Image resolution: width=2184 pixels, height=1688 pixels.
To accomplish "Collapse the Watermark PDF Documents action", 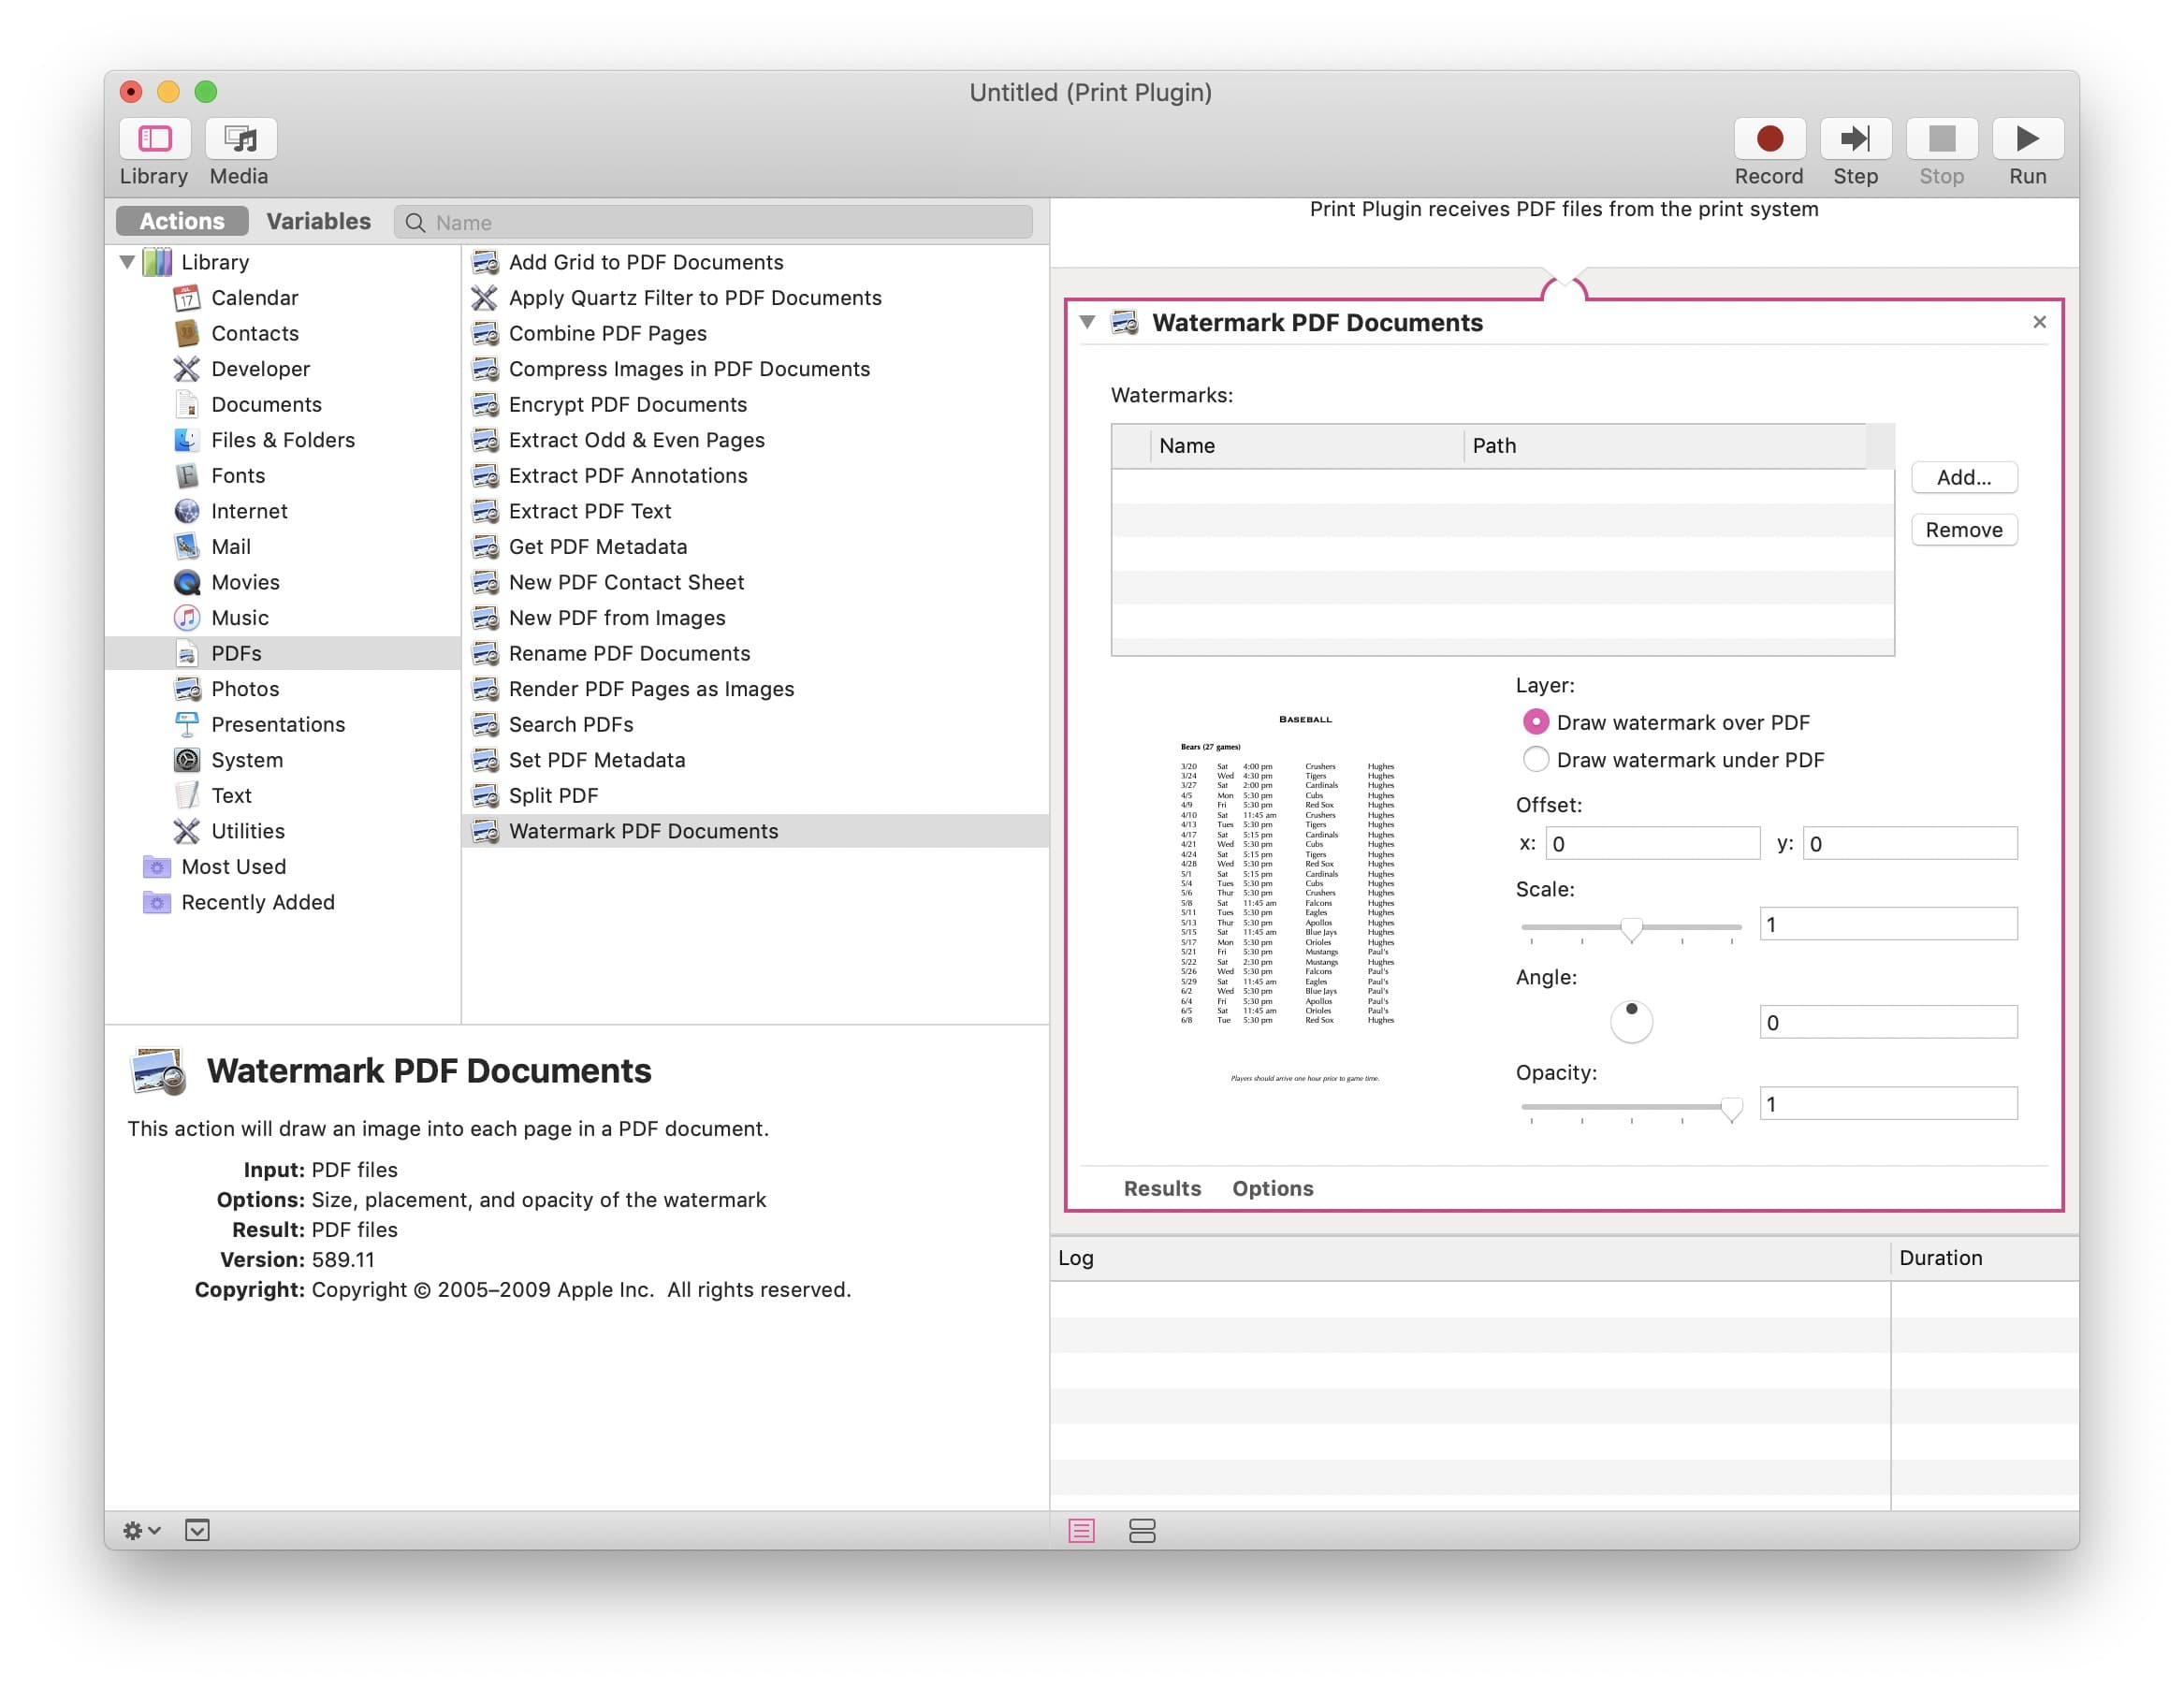I will pos(1087,322).
